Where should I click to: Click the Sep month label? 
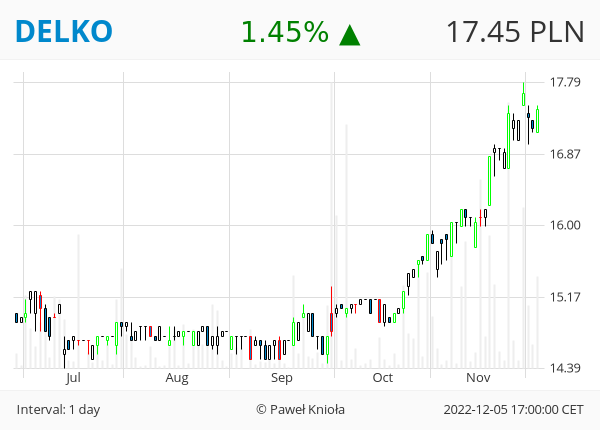pyautogui.click(x=282, y=378)
